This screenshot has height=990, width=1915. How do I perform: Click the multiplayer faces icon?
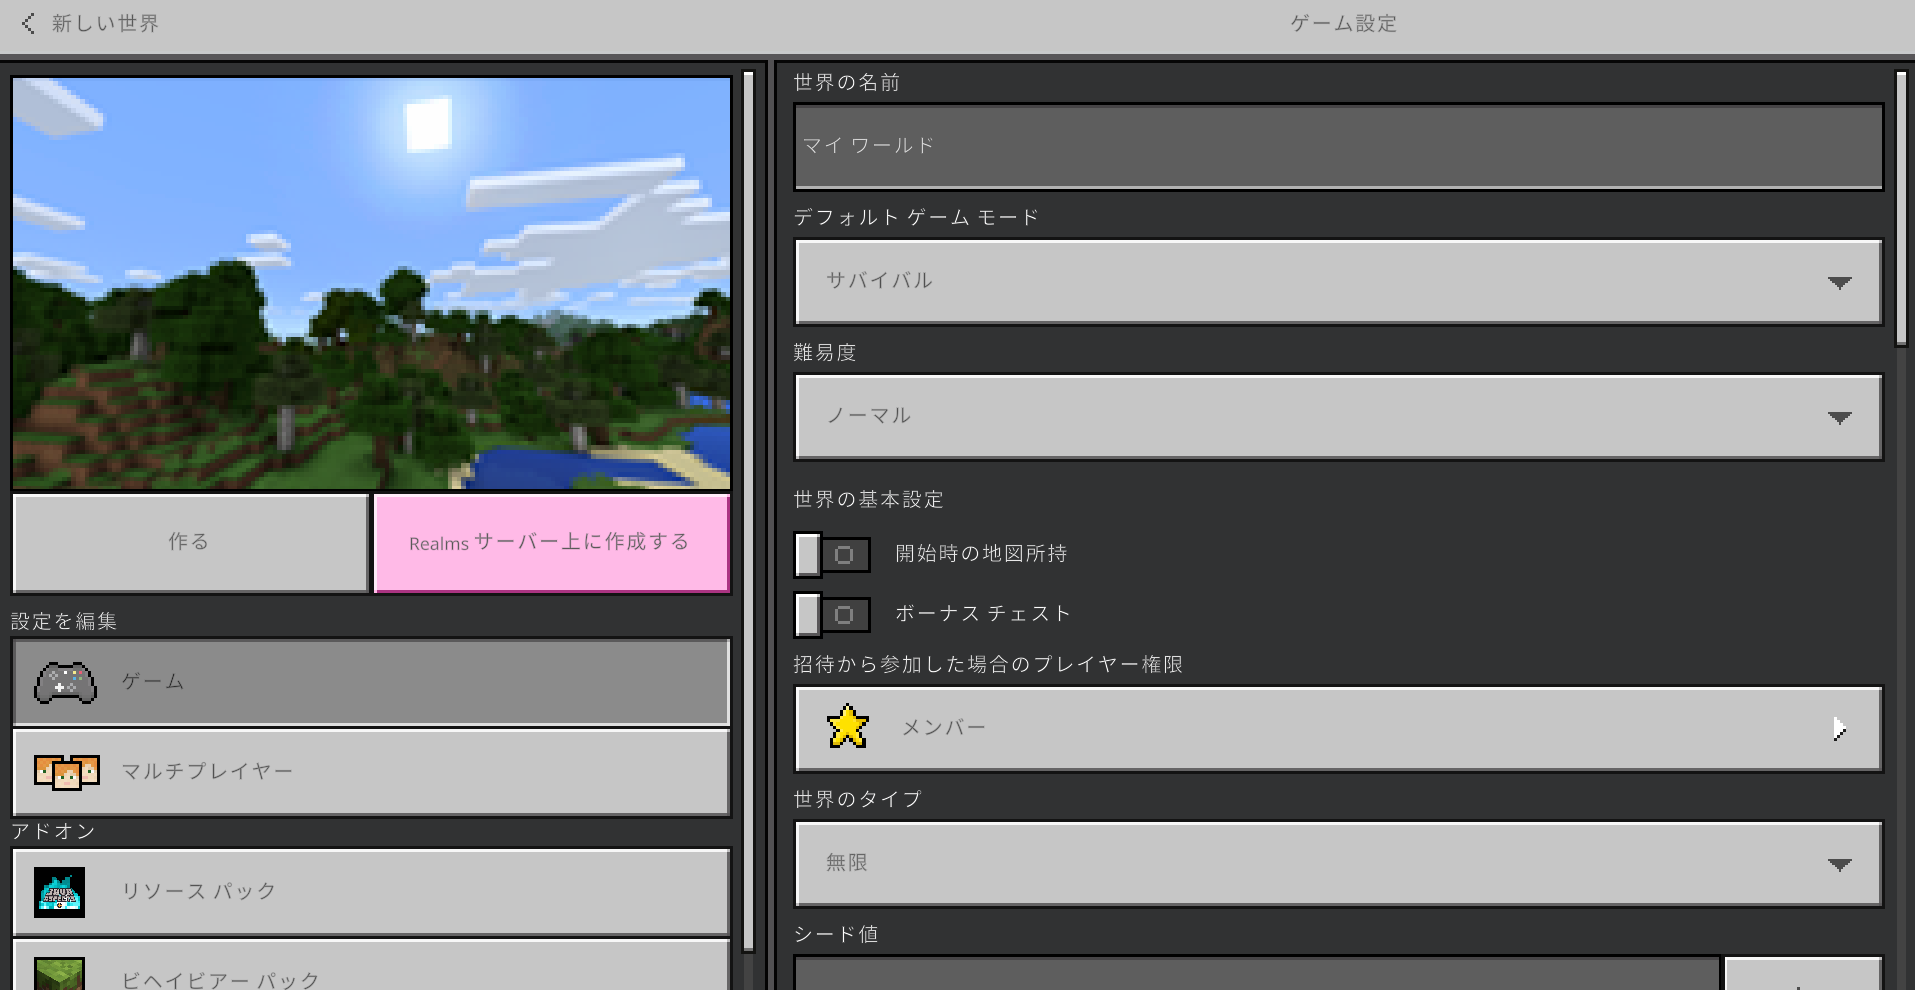coord(66,772)
